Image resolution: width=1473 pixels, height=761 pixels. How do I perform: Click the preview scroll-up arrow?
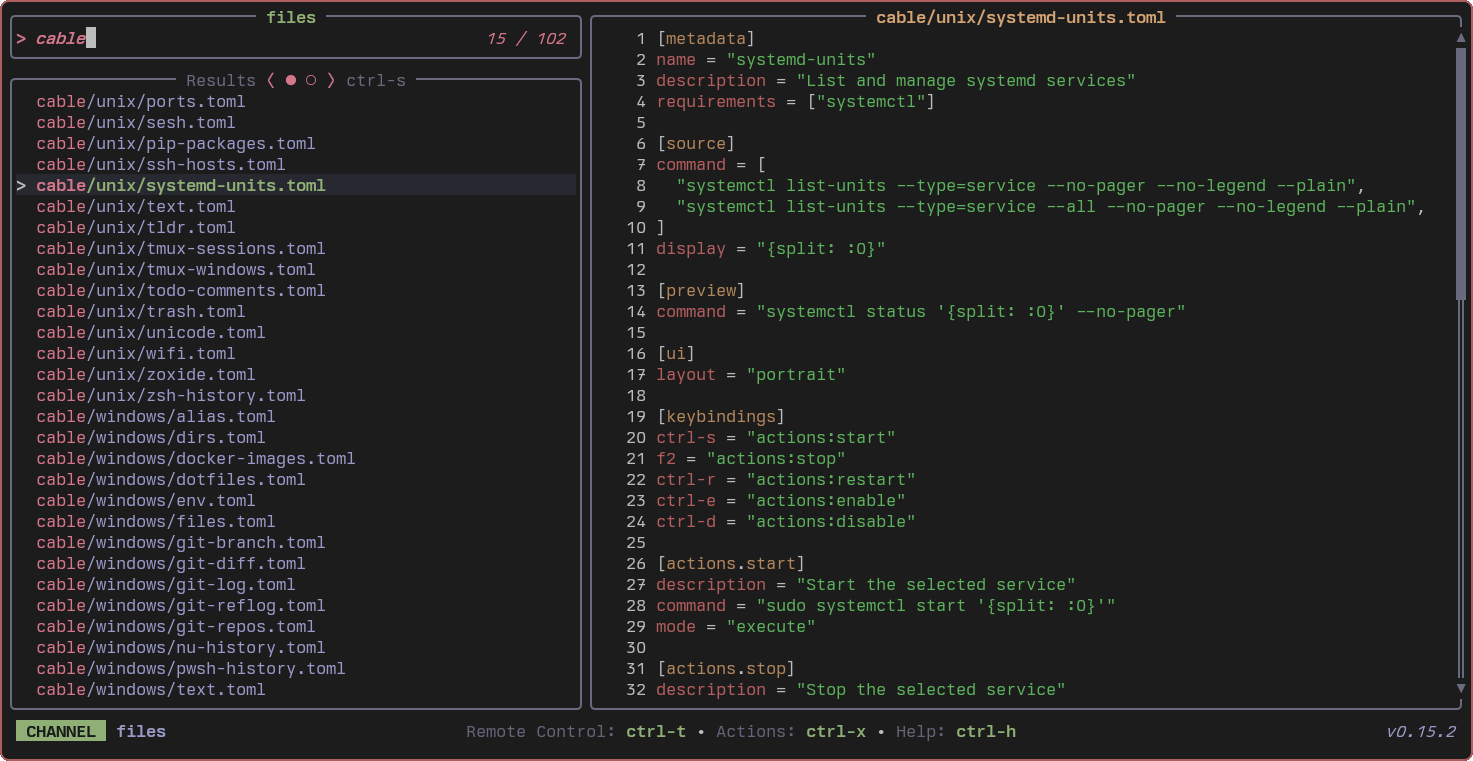click(1461, 38)
